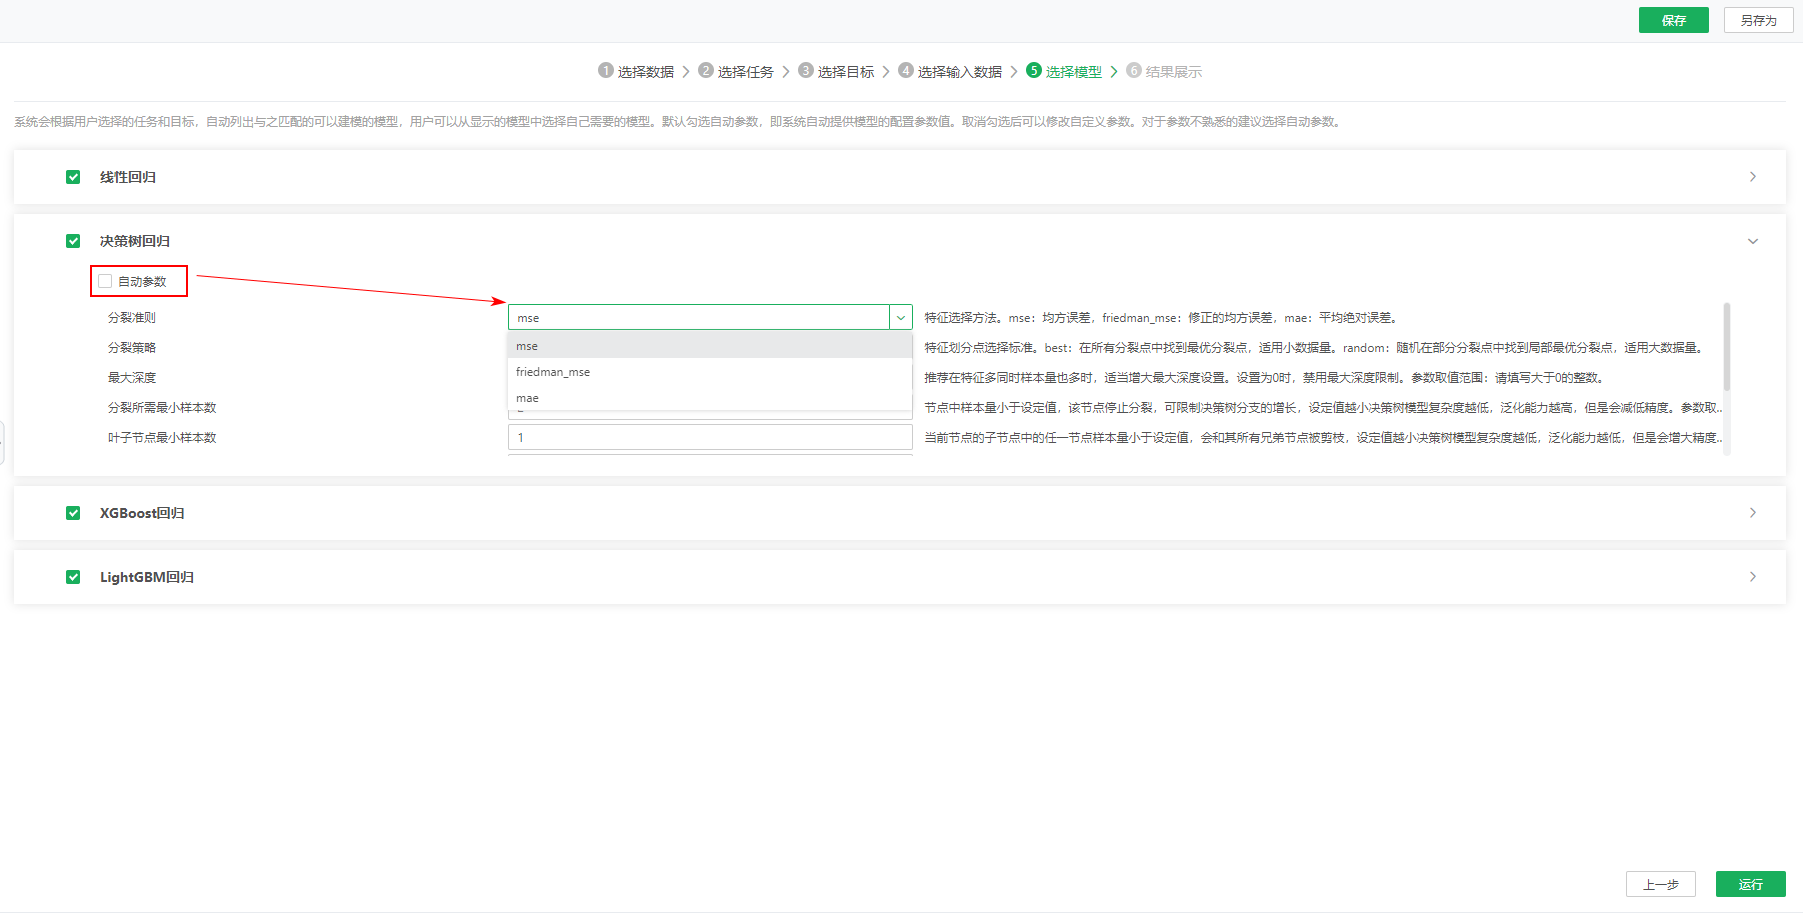Click the green dropdown arrow on the mse field
Screen dimensions: 1803x913
[x=900, y=316]
